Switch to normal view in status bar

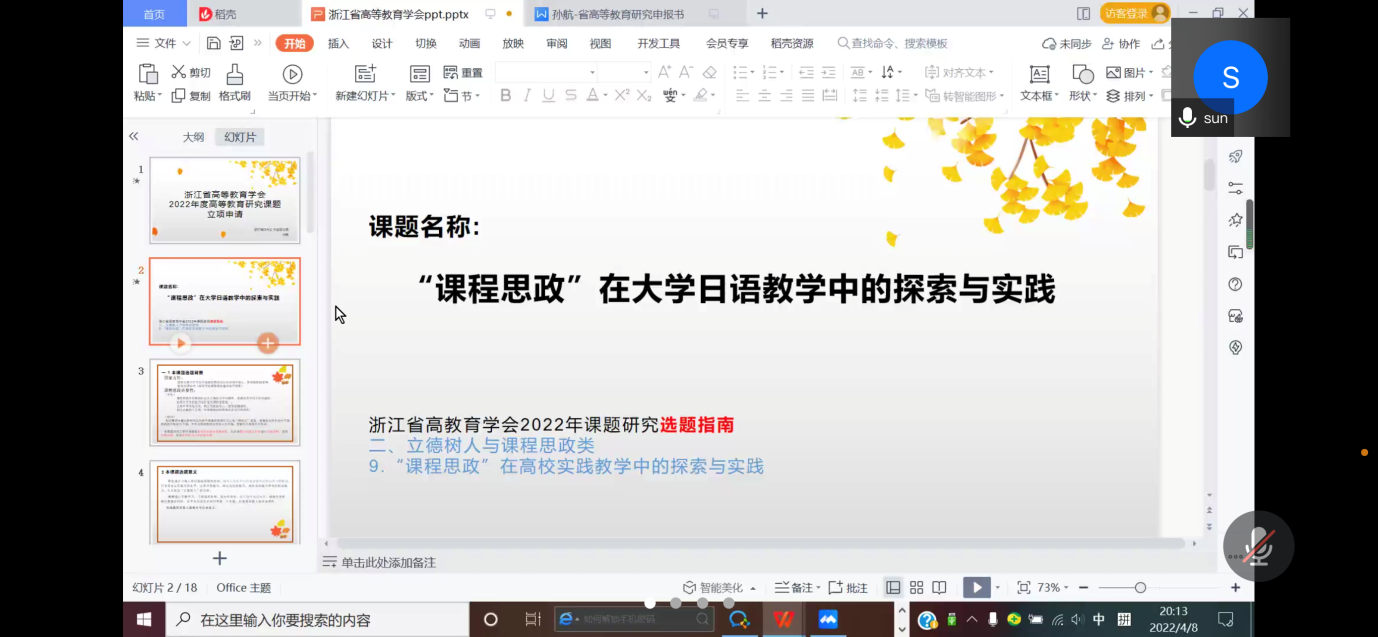pos(893,588)
